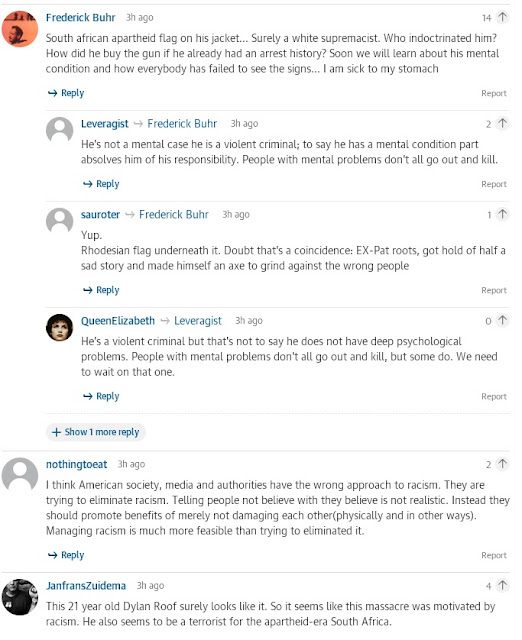Expand 'Show 1 more reply'
Viewport: 522px width, 640px height.
point(96,432)
